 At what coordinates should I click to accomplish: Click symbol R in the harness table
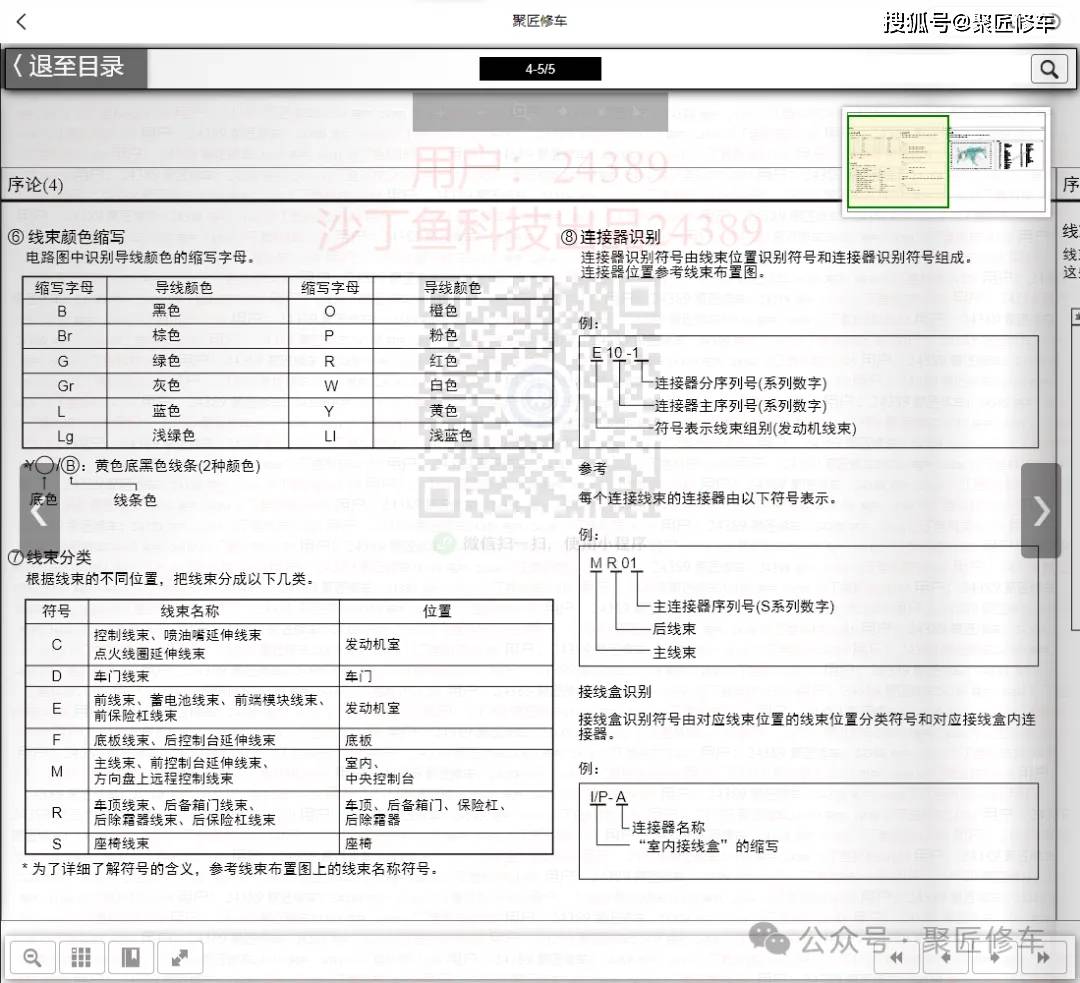pyautogui.click(x=57, y=813)
